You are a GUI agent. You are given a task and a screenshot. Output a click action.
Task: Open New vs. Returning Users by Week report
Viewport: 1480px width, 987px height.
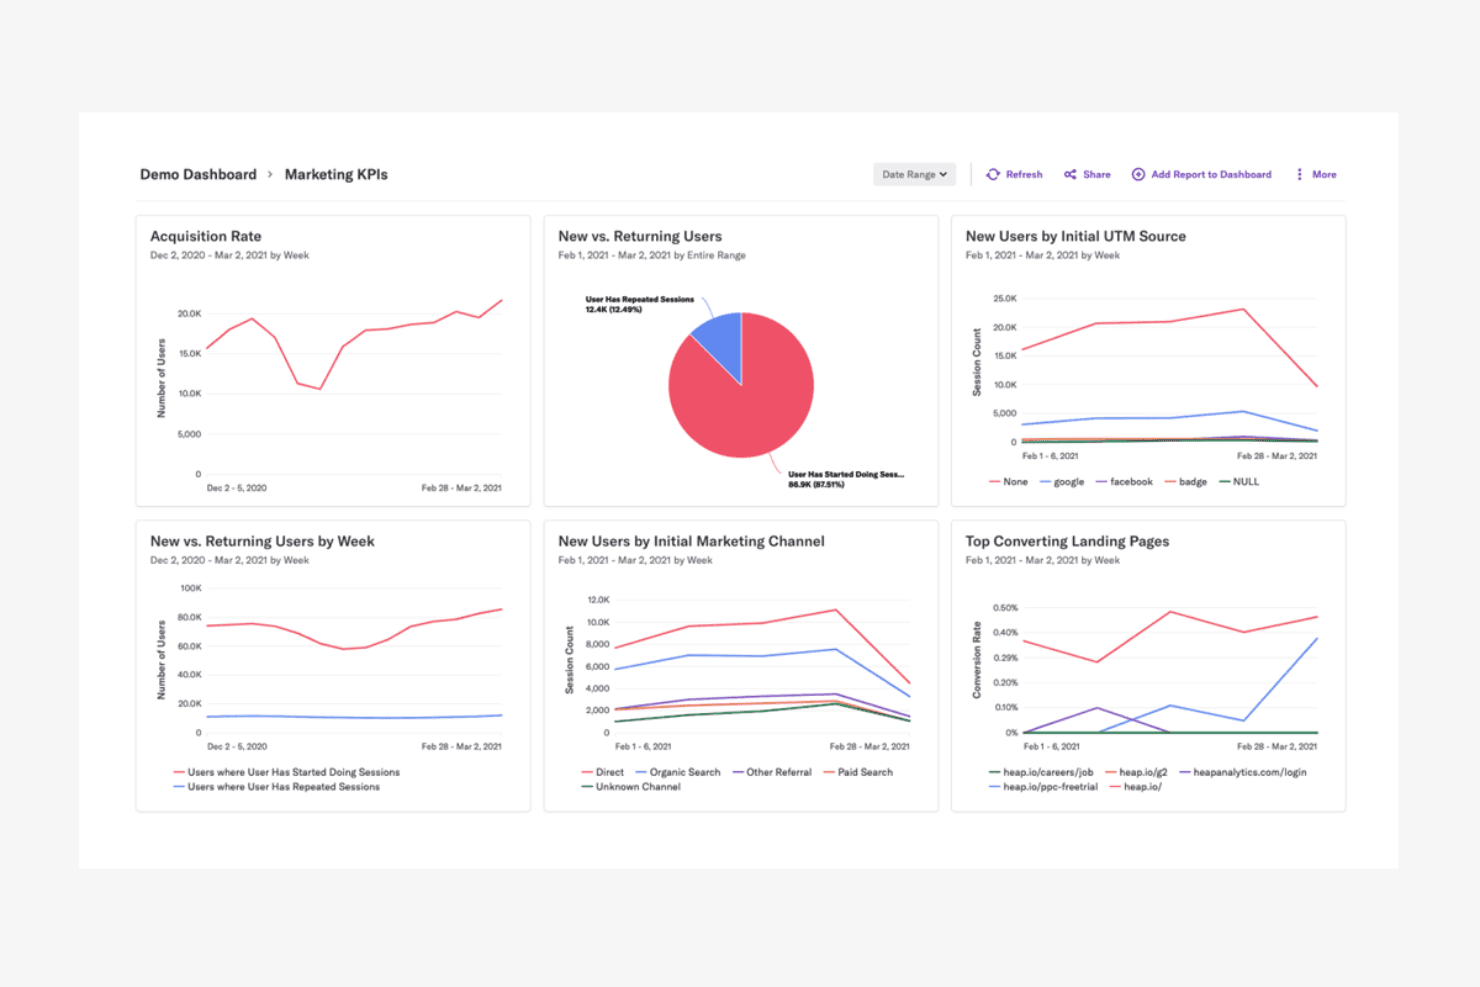click(262, 541)
